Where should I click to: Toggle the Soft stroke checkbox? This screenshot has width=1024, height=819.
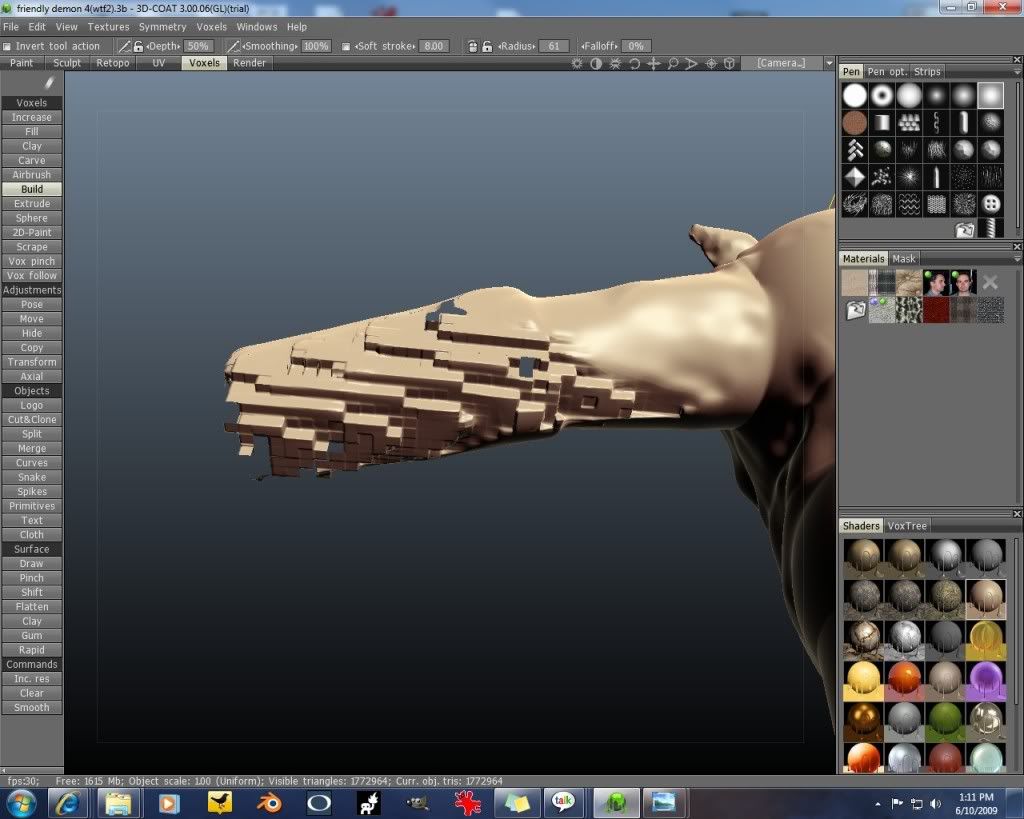click(x=346, y=46)
